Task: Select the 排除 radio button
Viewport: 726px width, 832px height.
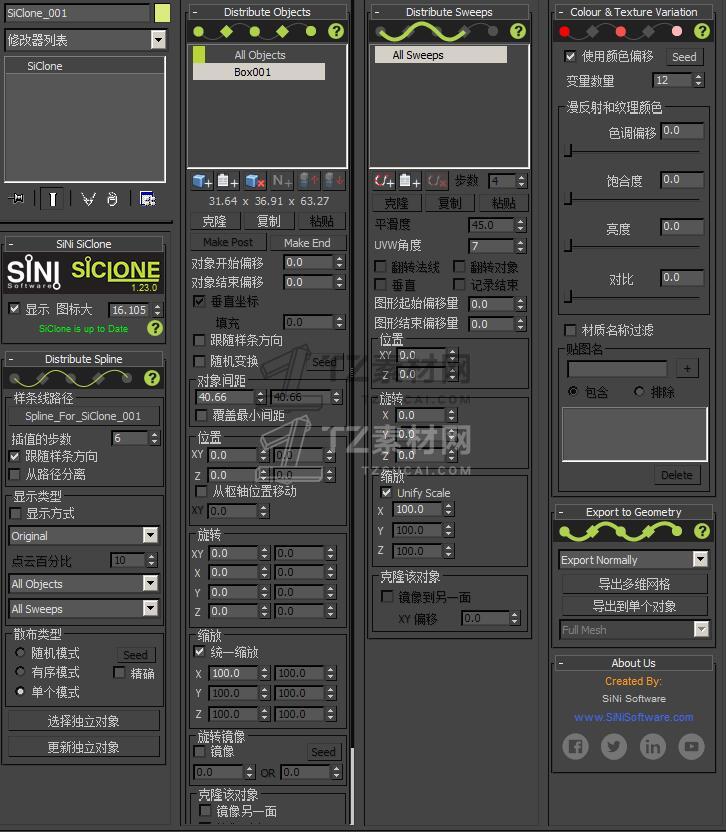Action: 639,392
